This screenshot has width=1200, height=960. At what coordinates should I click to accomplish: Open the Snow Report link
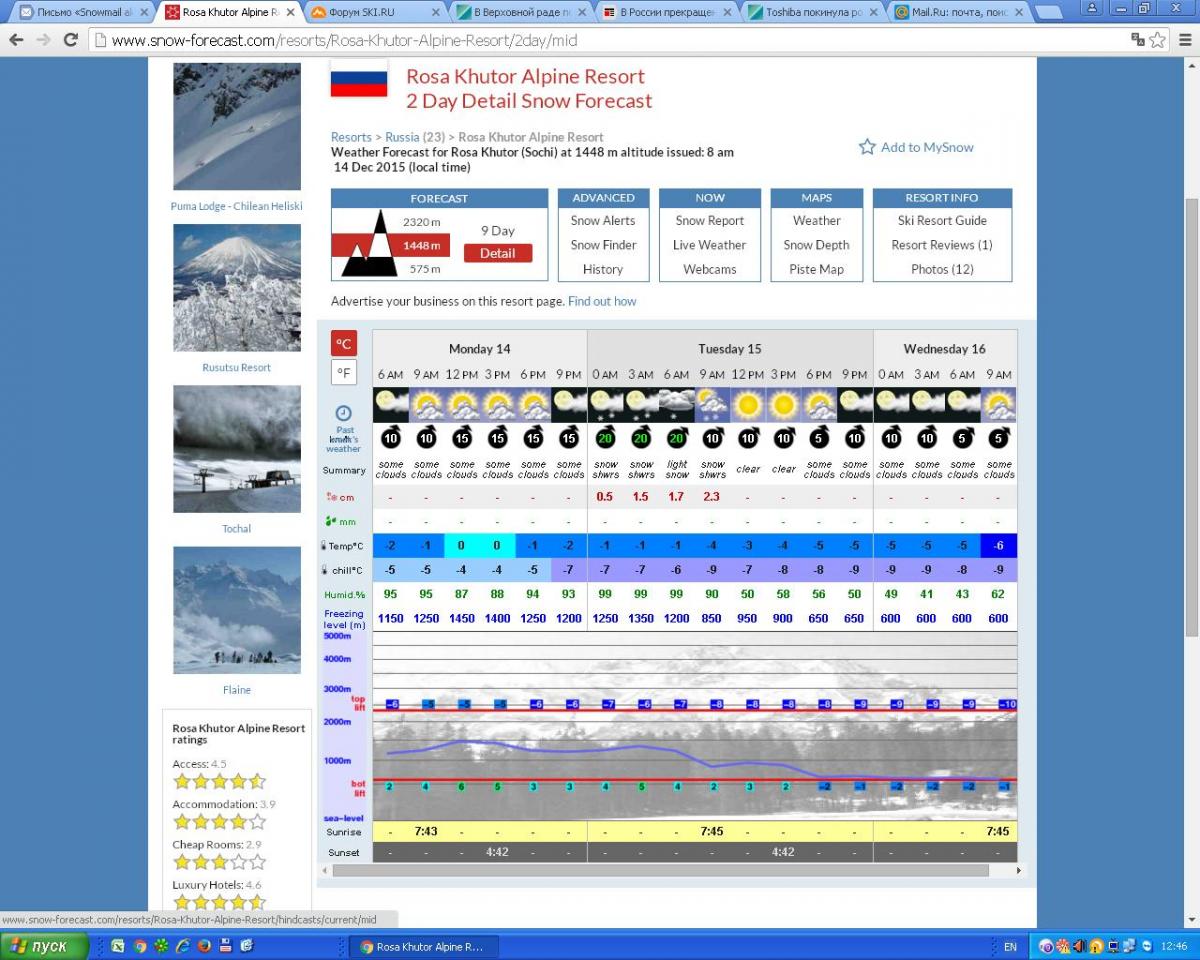(x=710, y=220)
